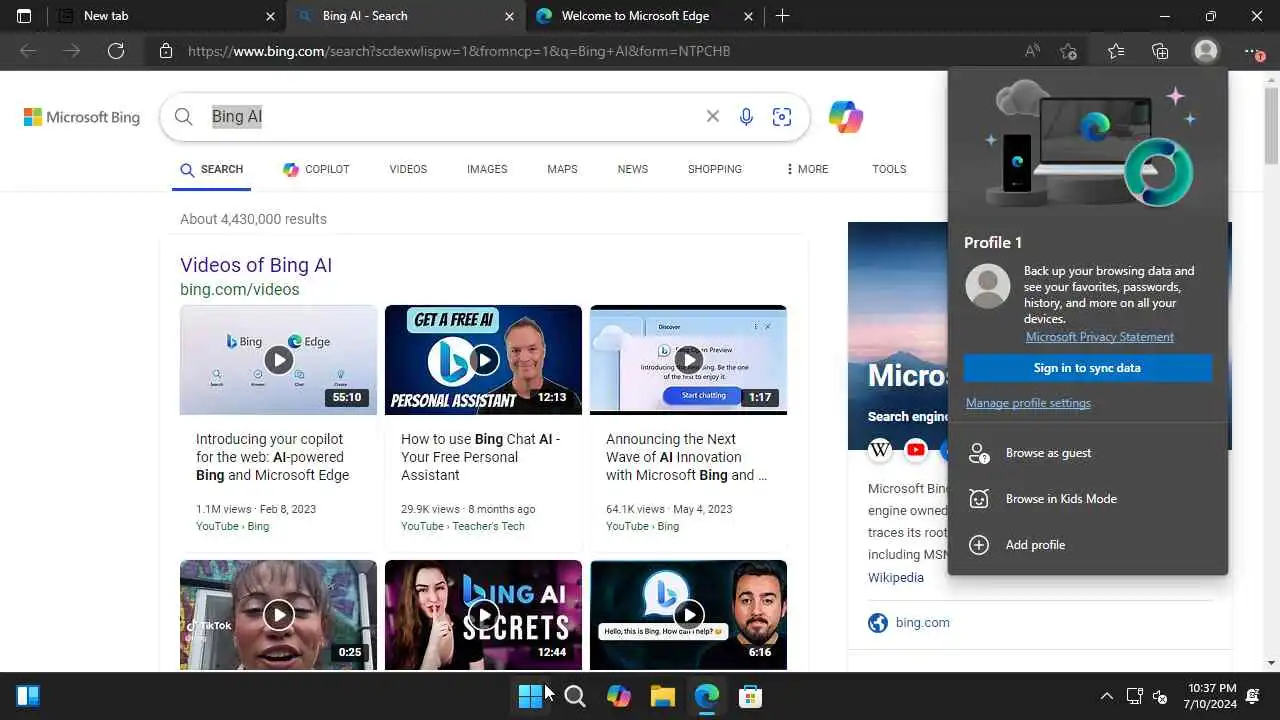
Task: Launch Copilot from the taskbar
Action: 619,696
